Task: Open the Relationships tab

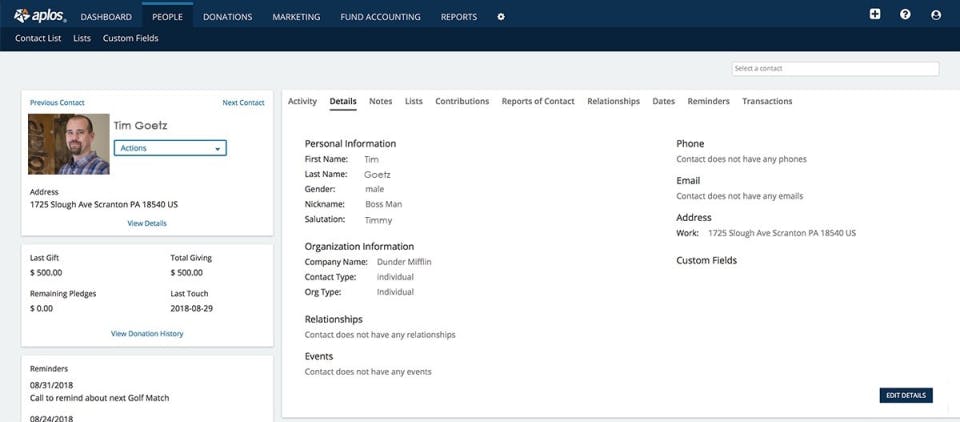Action: [x=613, y=101]
